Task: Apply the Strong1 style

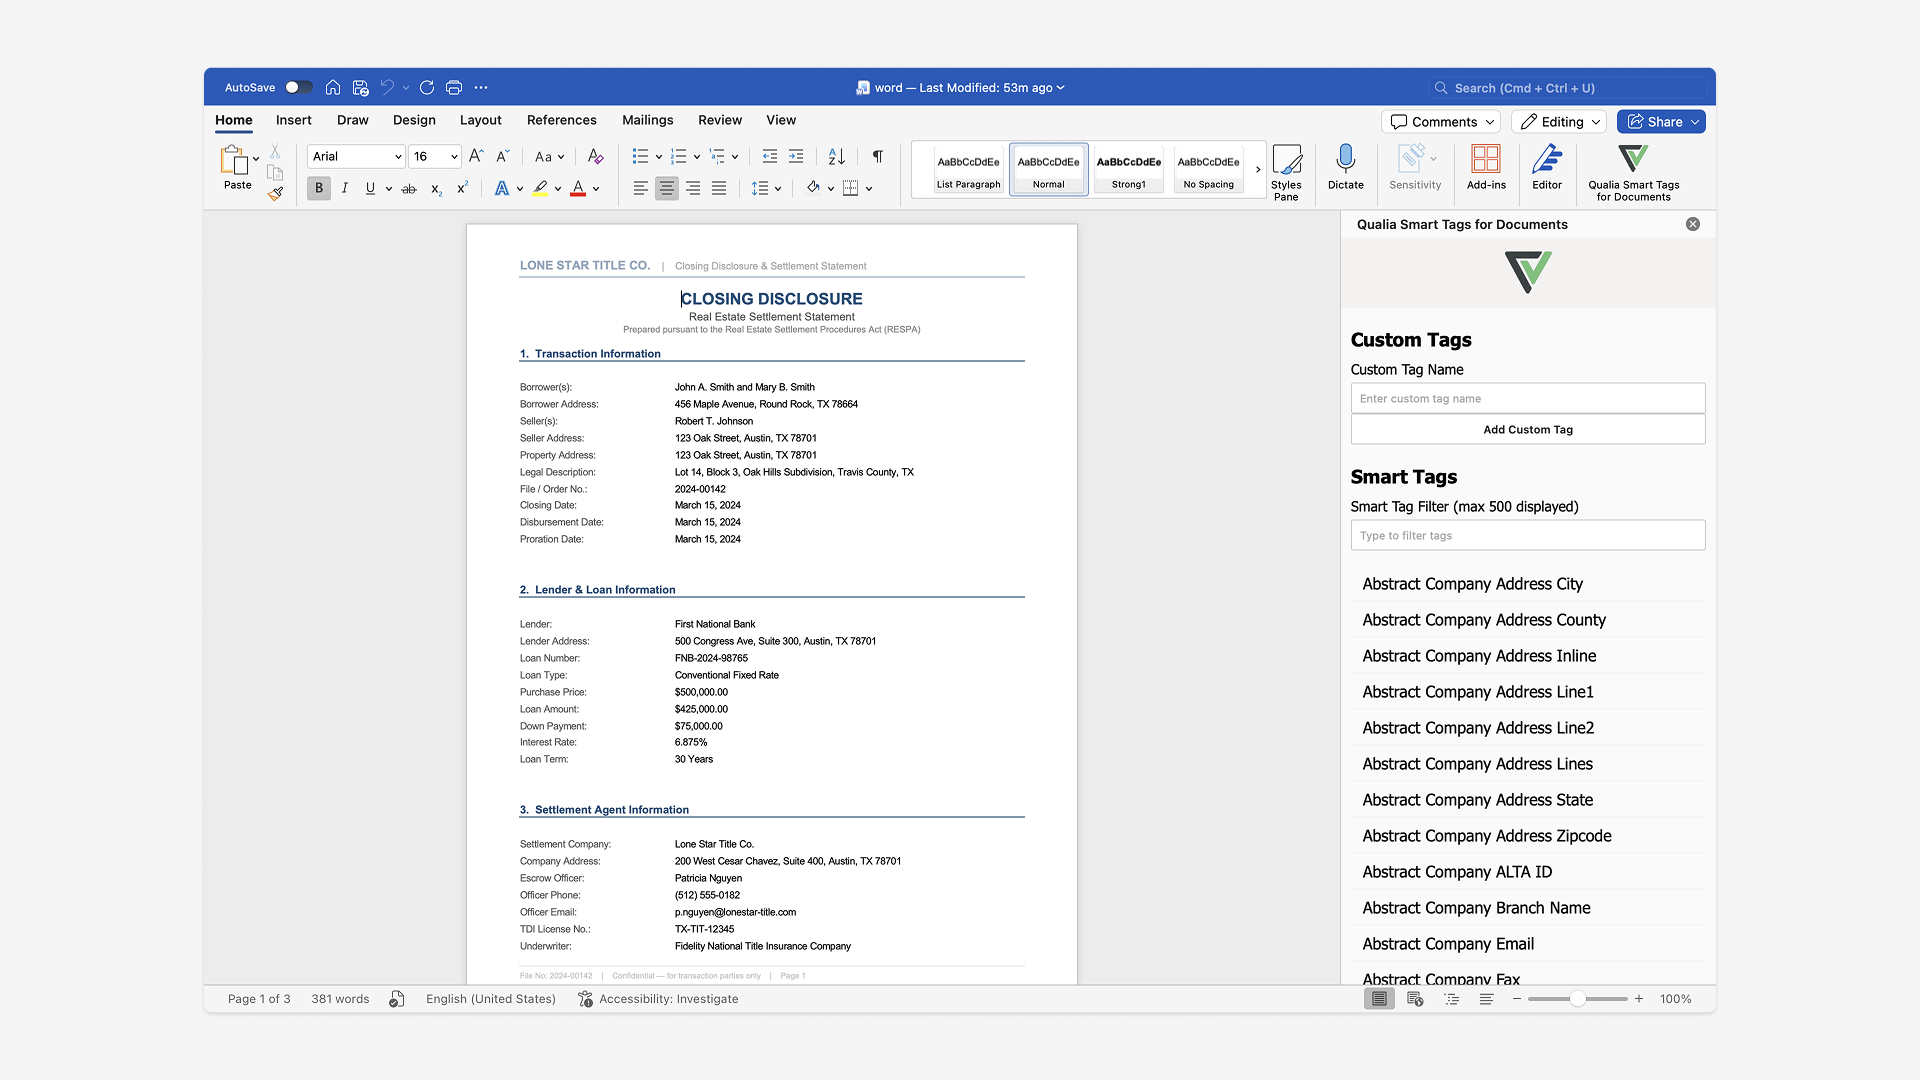Action: coord(1129,169)
